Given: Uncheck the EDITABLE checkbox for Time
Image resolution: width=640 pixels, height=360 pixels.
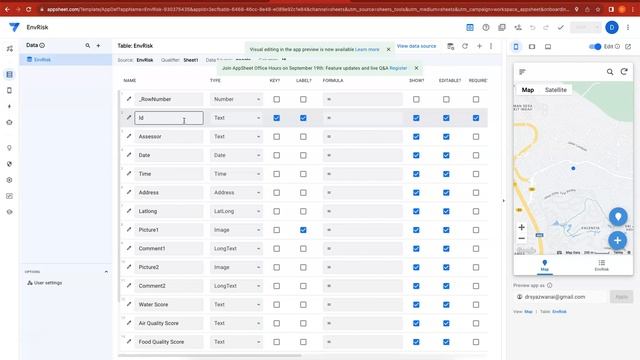Looking at the screenshot, I should coord(446,174).
